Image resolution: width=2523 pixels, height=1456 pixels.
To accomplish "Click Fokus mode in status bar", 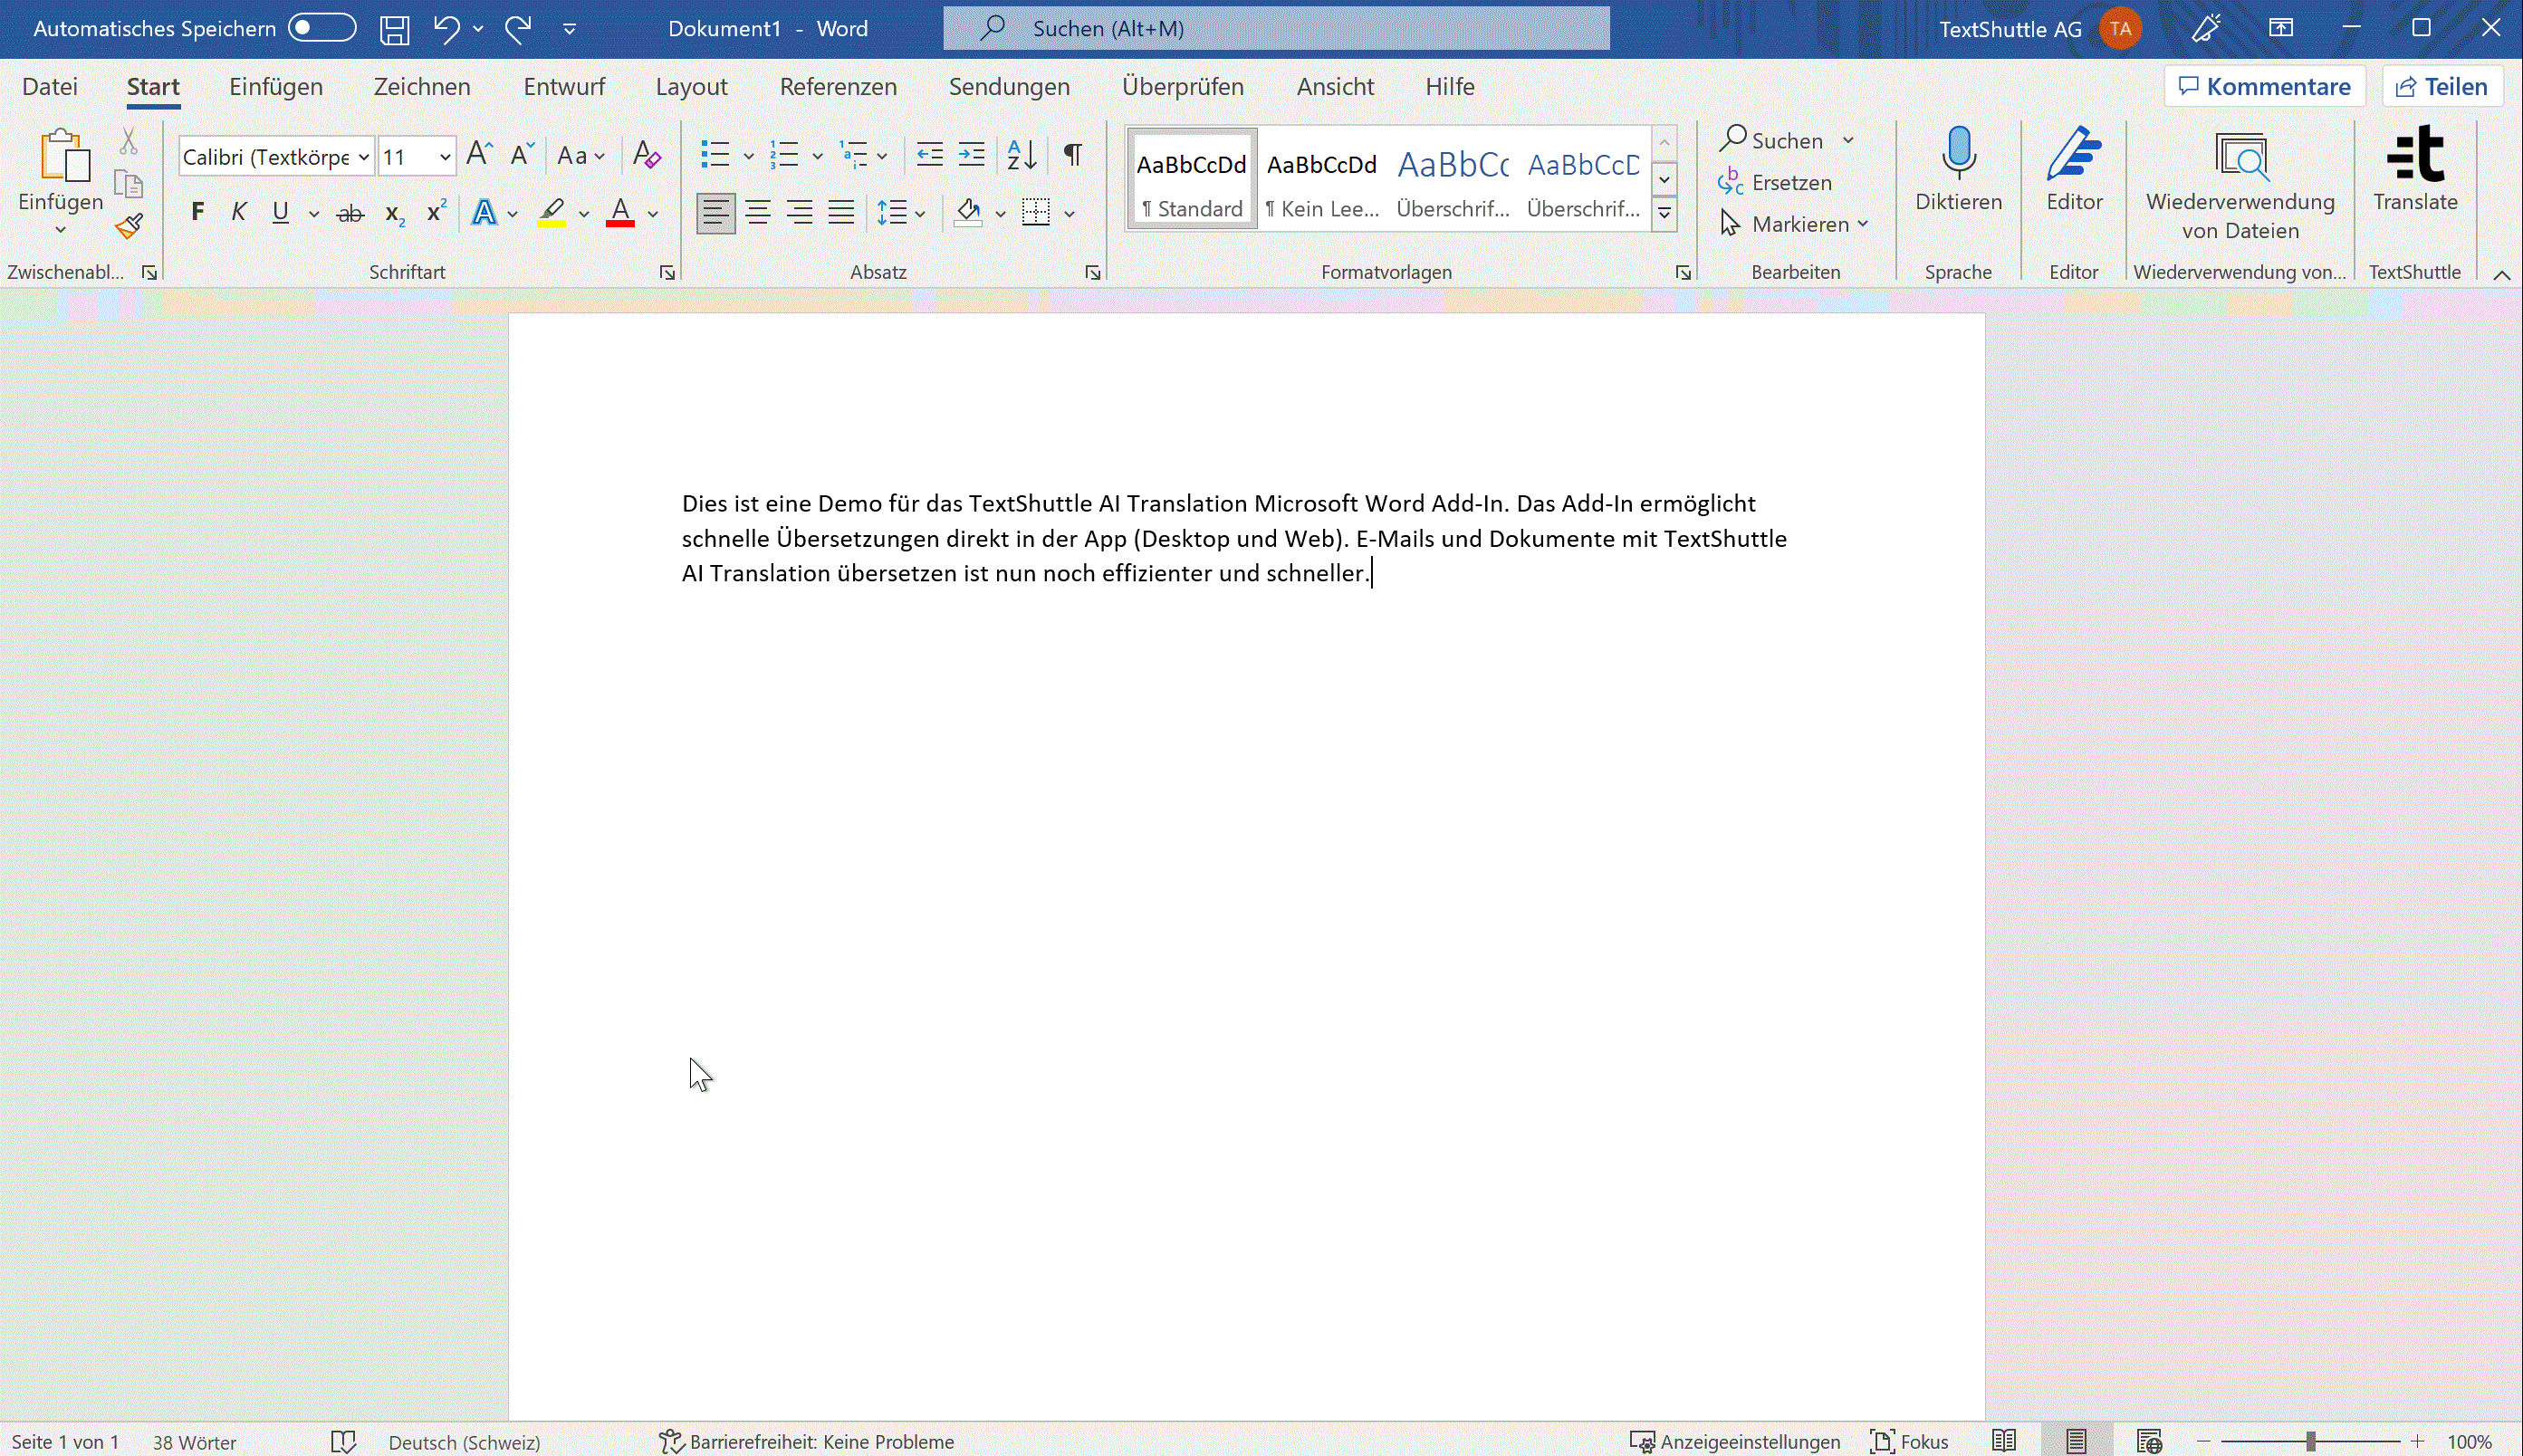I will [x=1909, y=1441].
